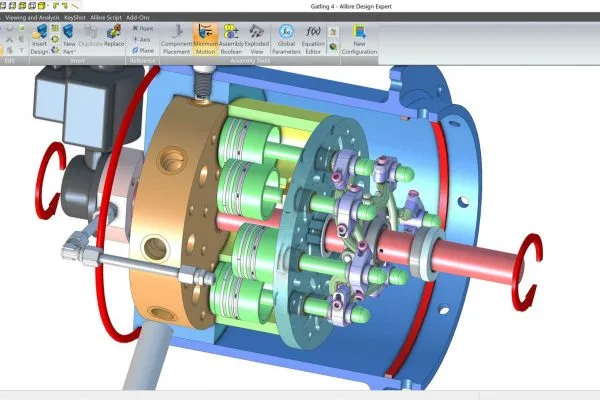Open the Alibre Script tab
The height and width of the screenshot is (400, 600).
tap(106, 17)
